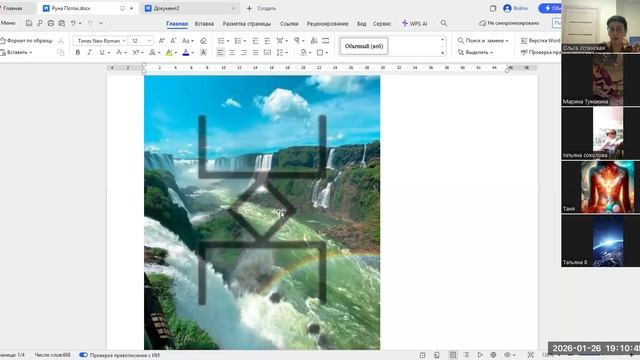
Task: Center align the text
Action: [232, 53]
